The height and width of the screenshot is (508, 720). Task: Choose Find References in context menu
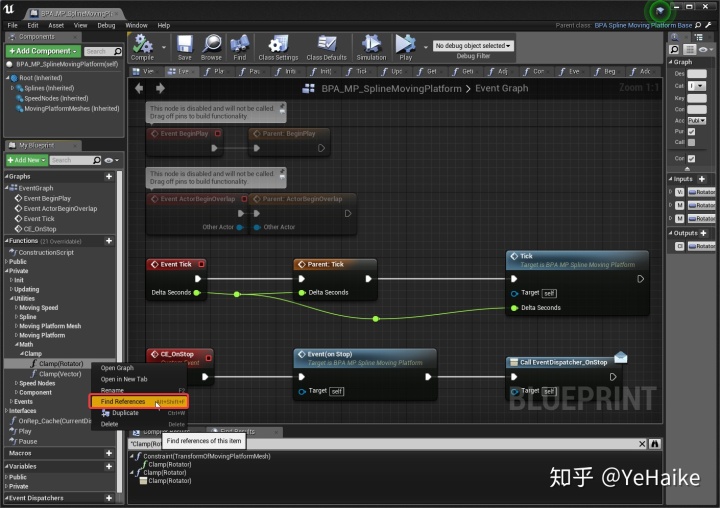(x=139, y=401)
